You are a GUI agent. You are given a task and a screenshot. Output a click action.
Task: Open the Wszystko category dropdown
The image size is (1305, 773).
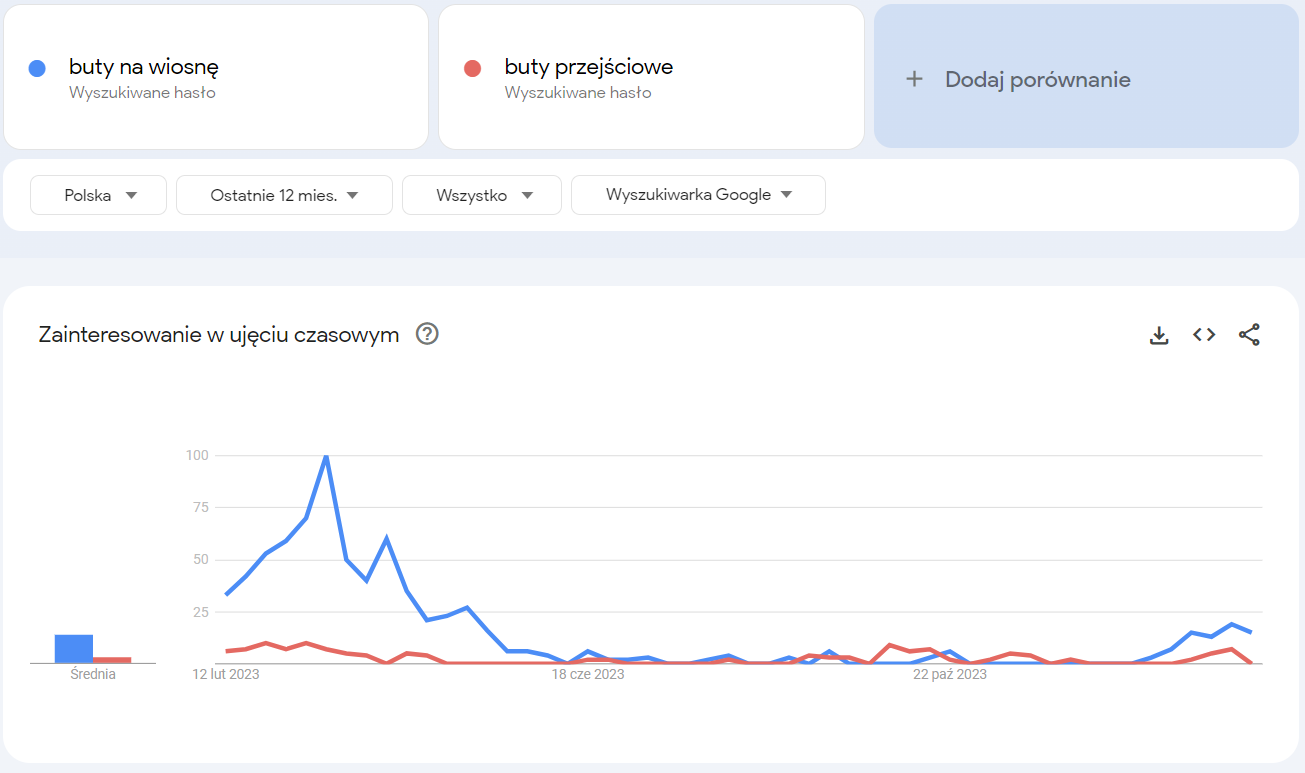click(x=481, y=195)
